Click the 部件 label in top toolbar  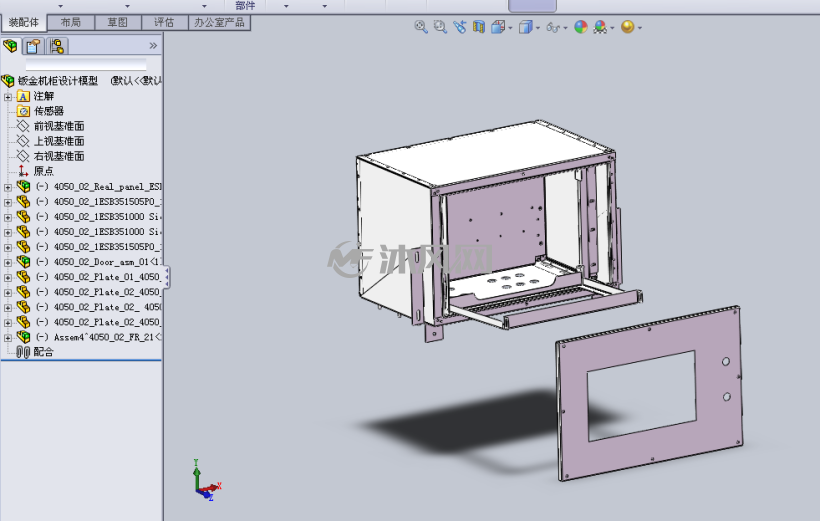pos(245,6)
